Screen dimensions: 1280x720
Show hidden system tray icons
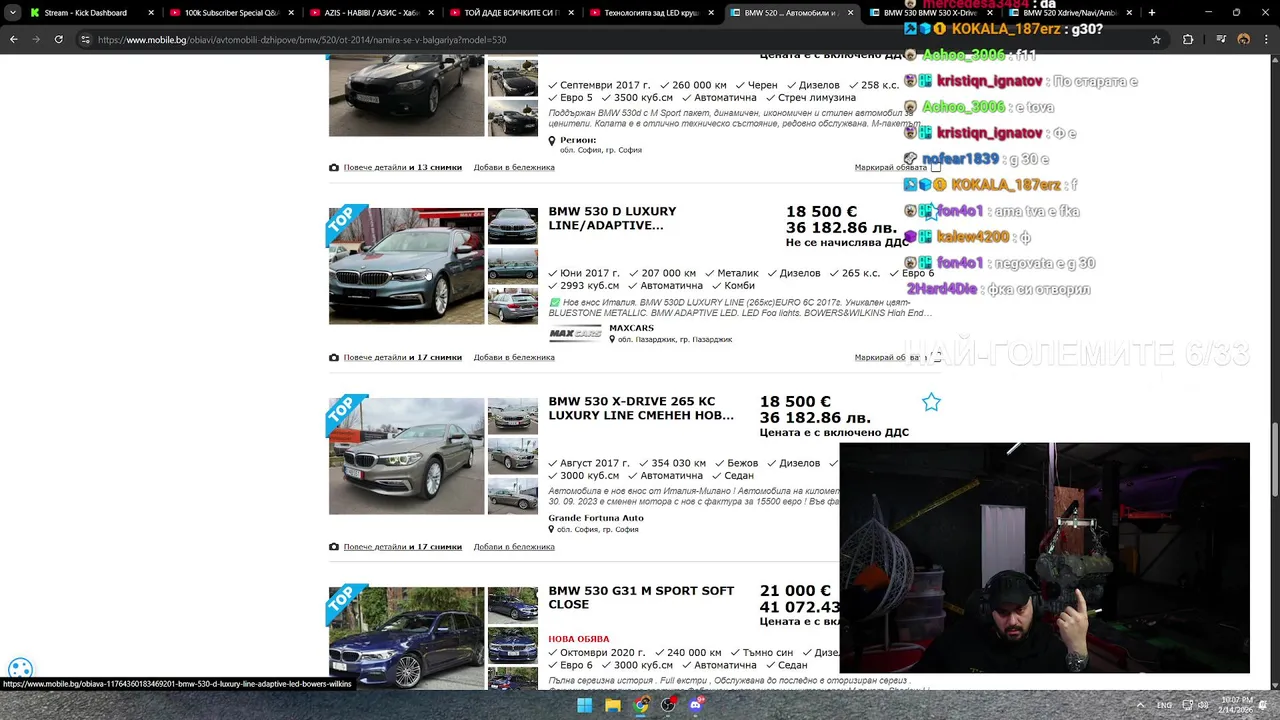(x=1140, y=705)
